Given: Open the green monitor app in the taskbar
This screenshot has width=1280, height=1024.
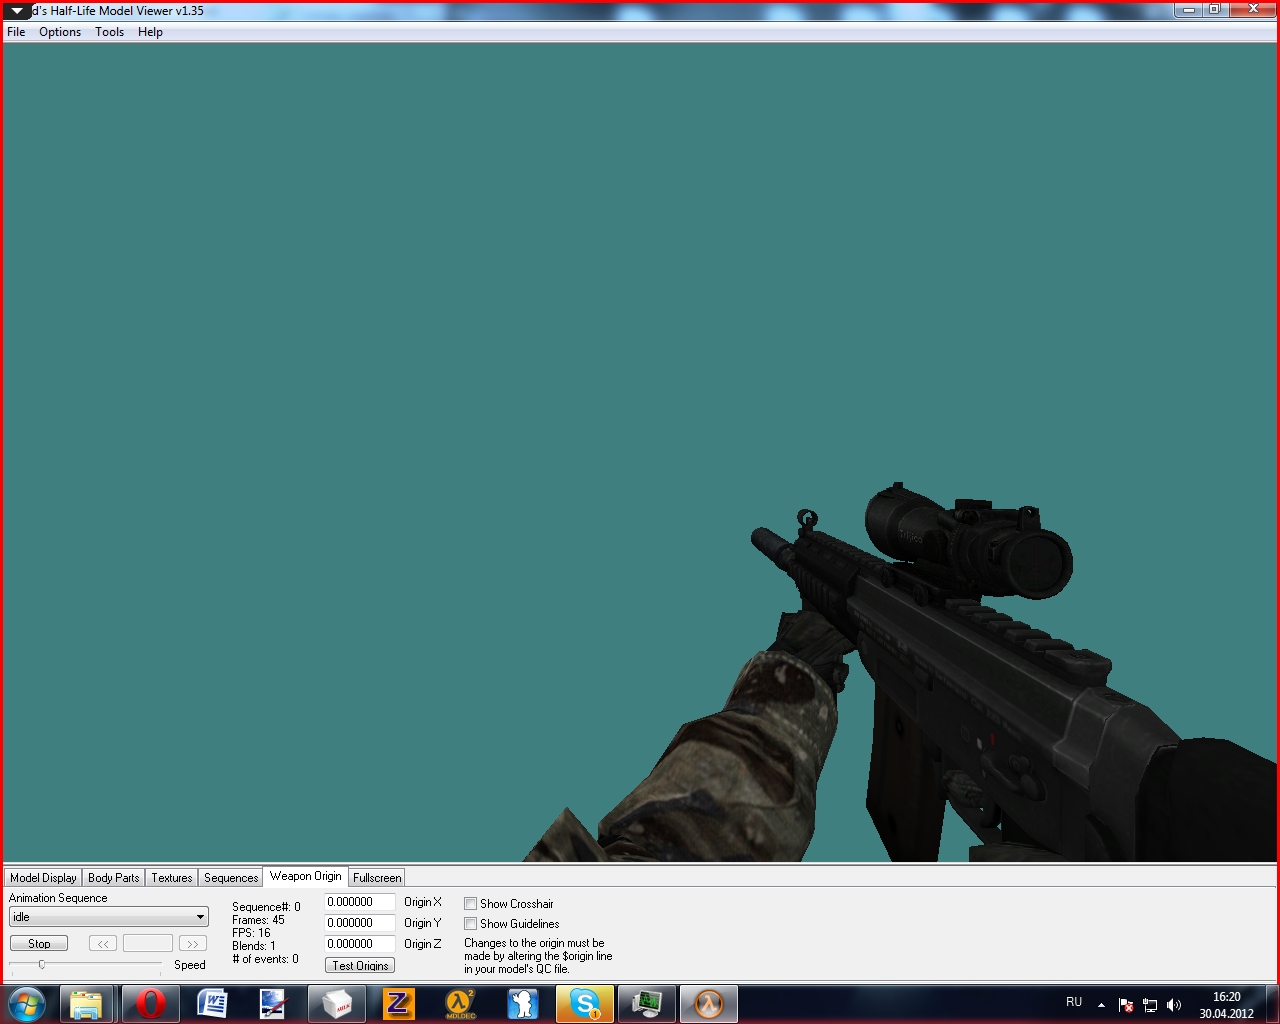Looking at the screenshot, I should tap(647, 1003).
